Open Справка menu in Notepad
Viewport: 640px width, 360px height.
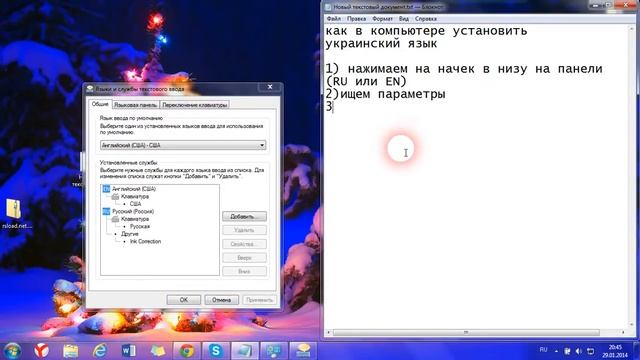pyautogui.click(x=426, y=19)
